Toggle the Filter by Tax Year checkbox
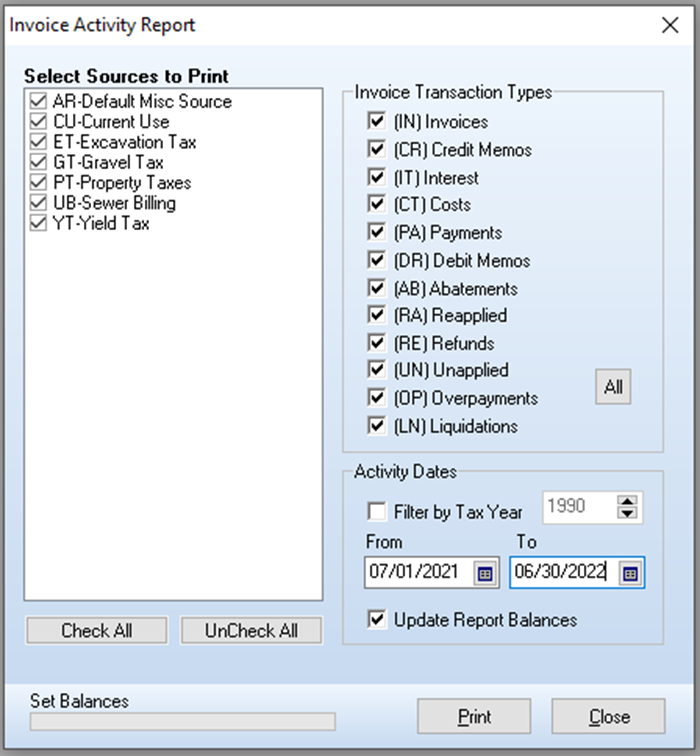This screenshot has width=700, height=756. [377, 512]
